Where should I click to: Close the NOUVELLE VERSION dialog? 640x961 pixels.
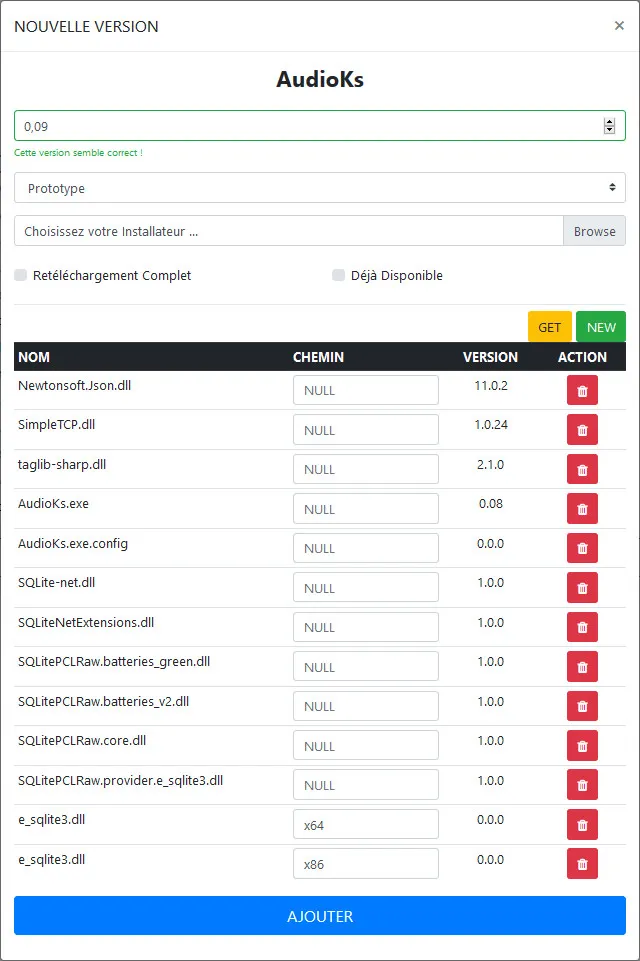[619, 25]
